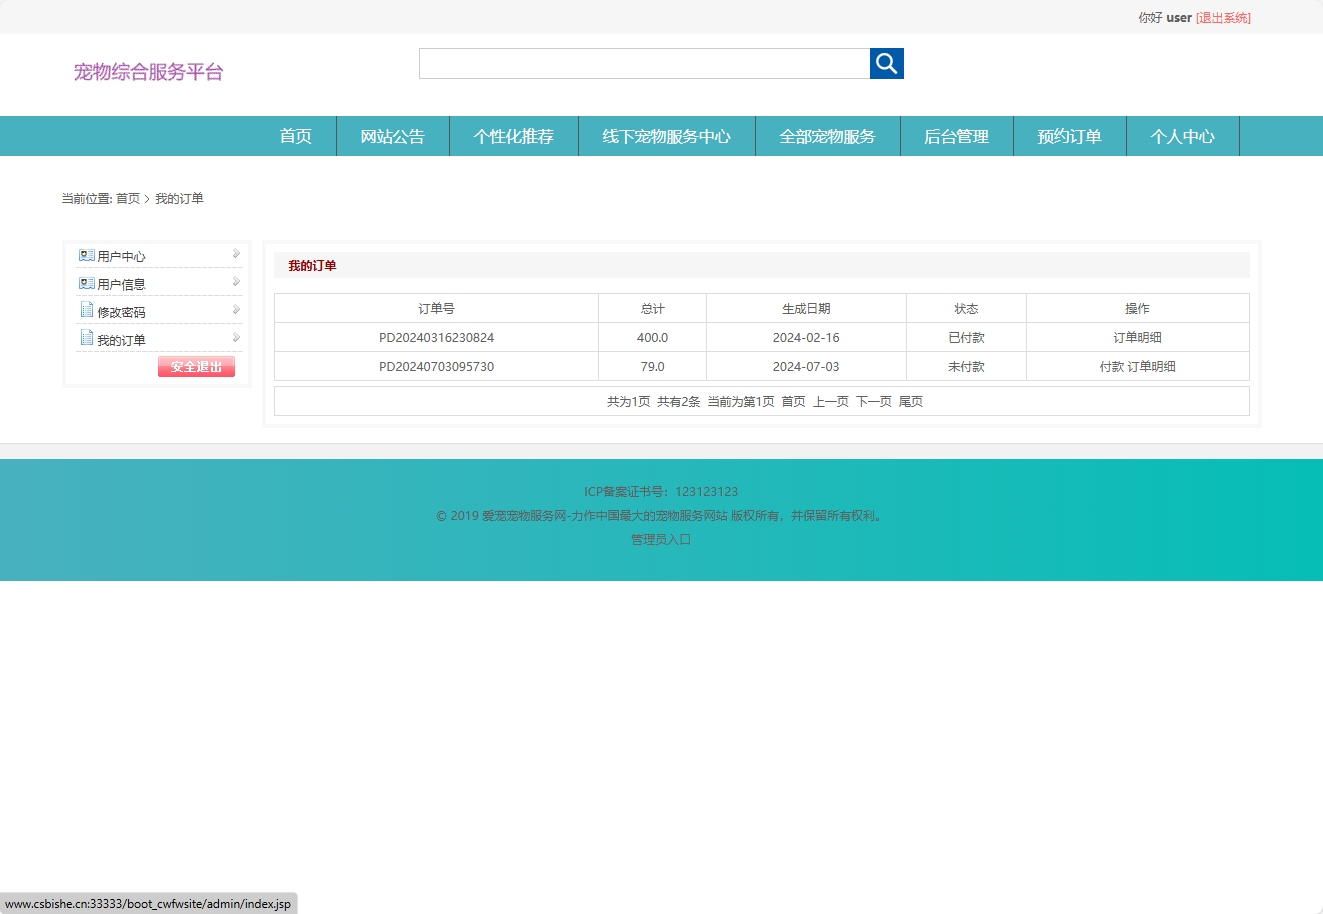Click the 我的订单 document icon
The width and height of the screenshot is (1323, 914).
click(87, 339)
